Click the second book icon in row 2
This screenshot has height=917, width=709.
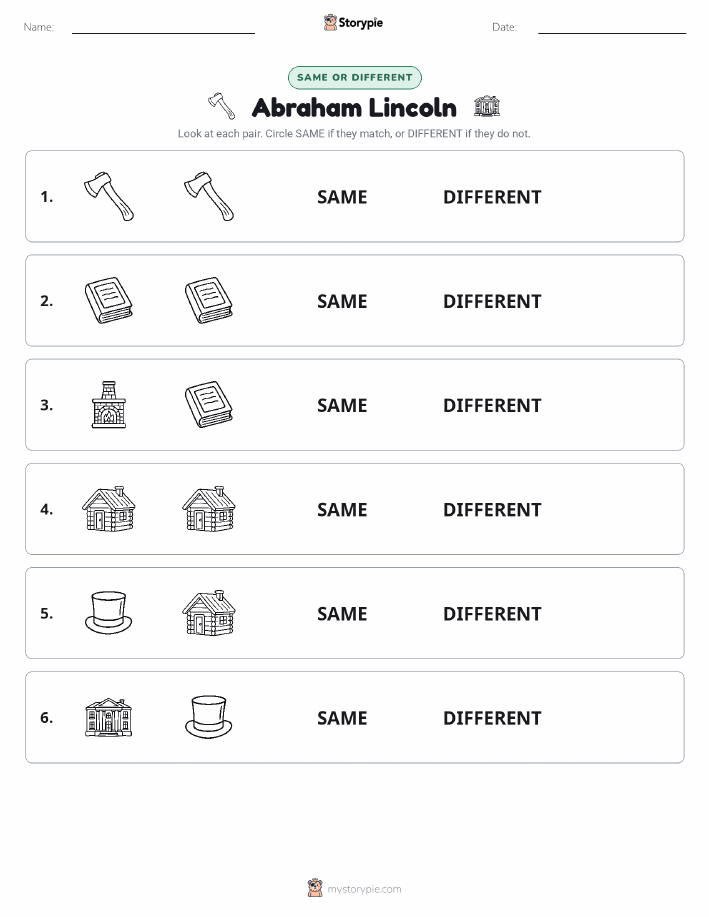[x=209, y=301]
